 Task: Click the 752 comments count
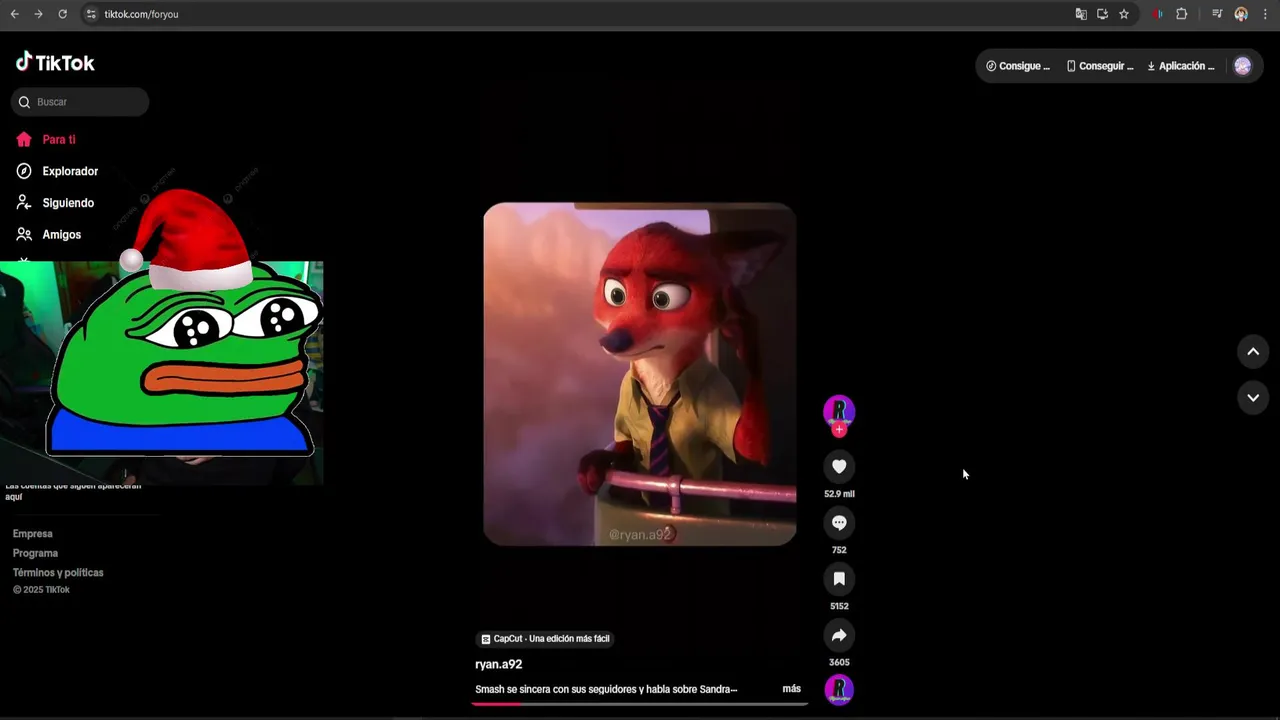[x=839, y=550]
